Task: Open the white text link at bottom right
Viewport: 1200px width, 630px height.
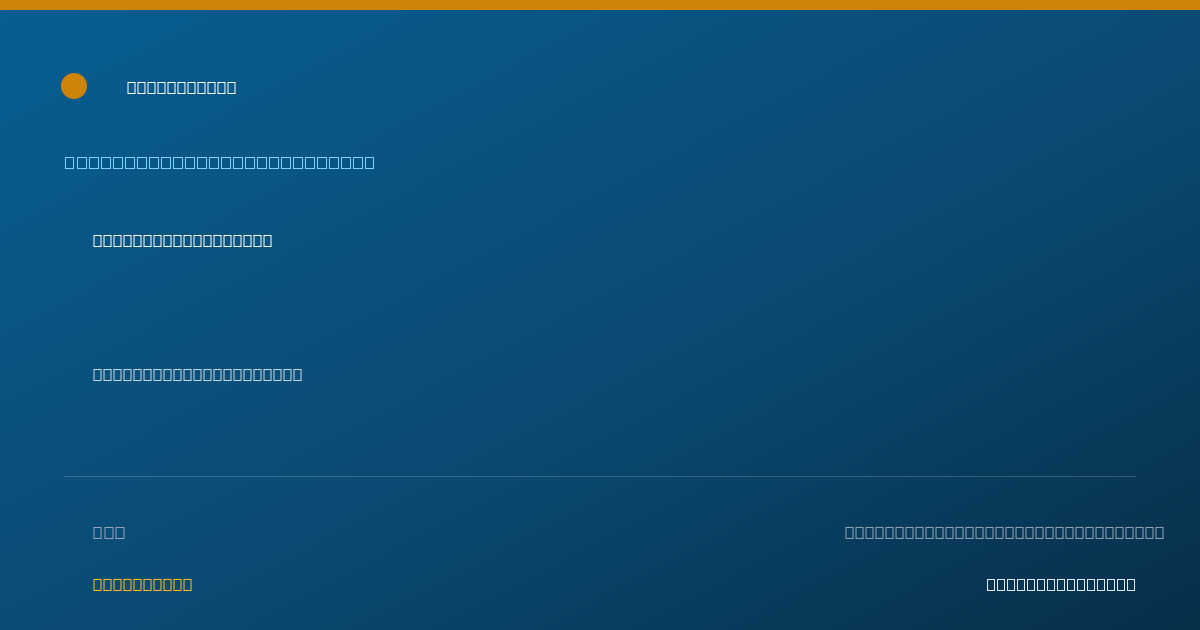Action: coord(1061,584)
